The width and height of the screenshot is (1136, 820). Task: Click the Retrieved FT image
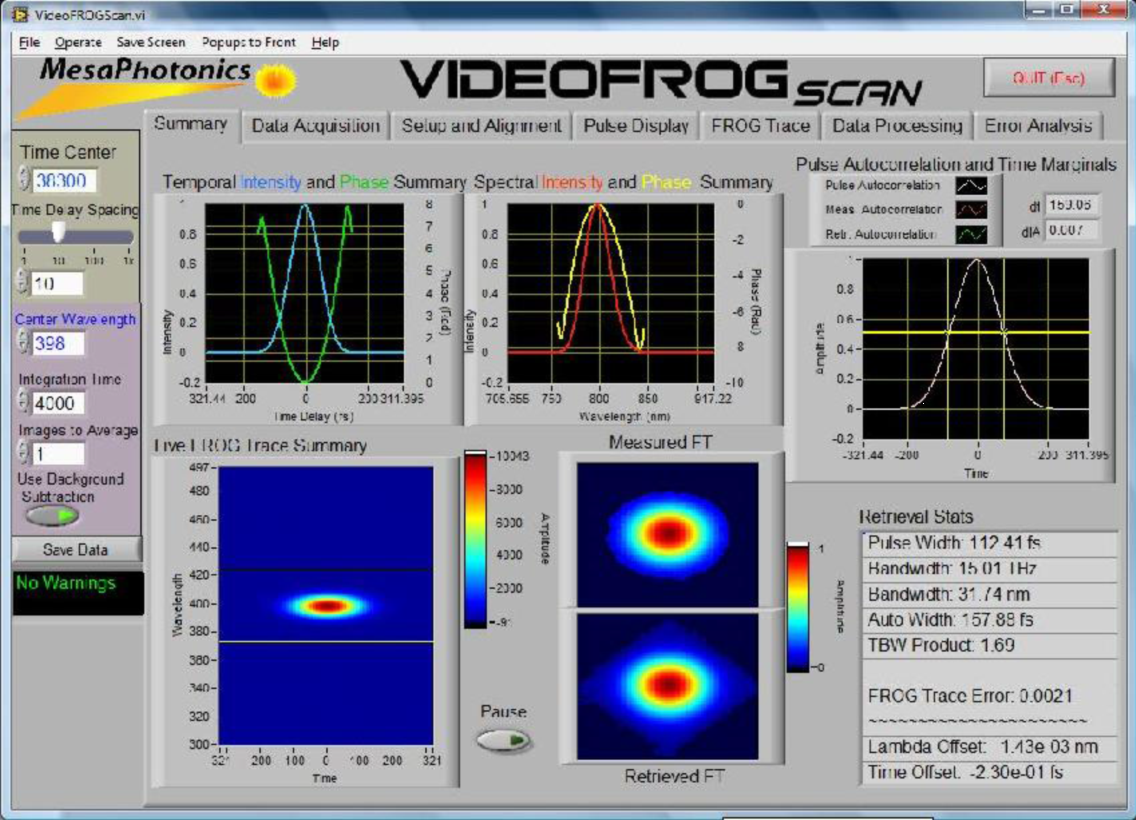(667, 686)
